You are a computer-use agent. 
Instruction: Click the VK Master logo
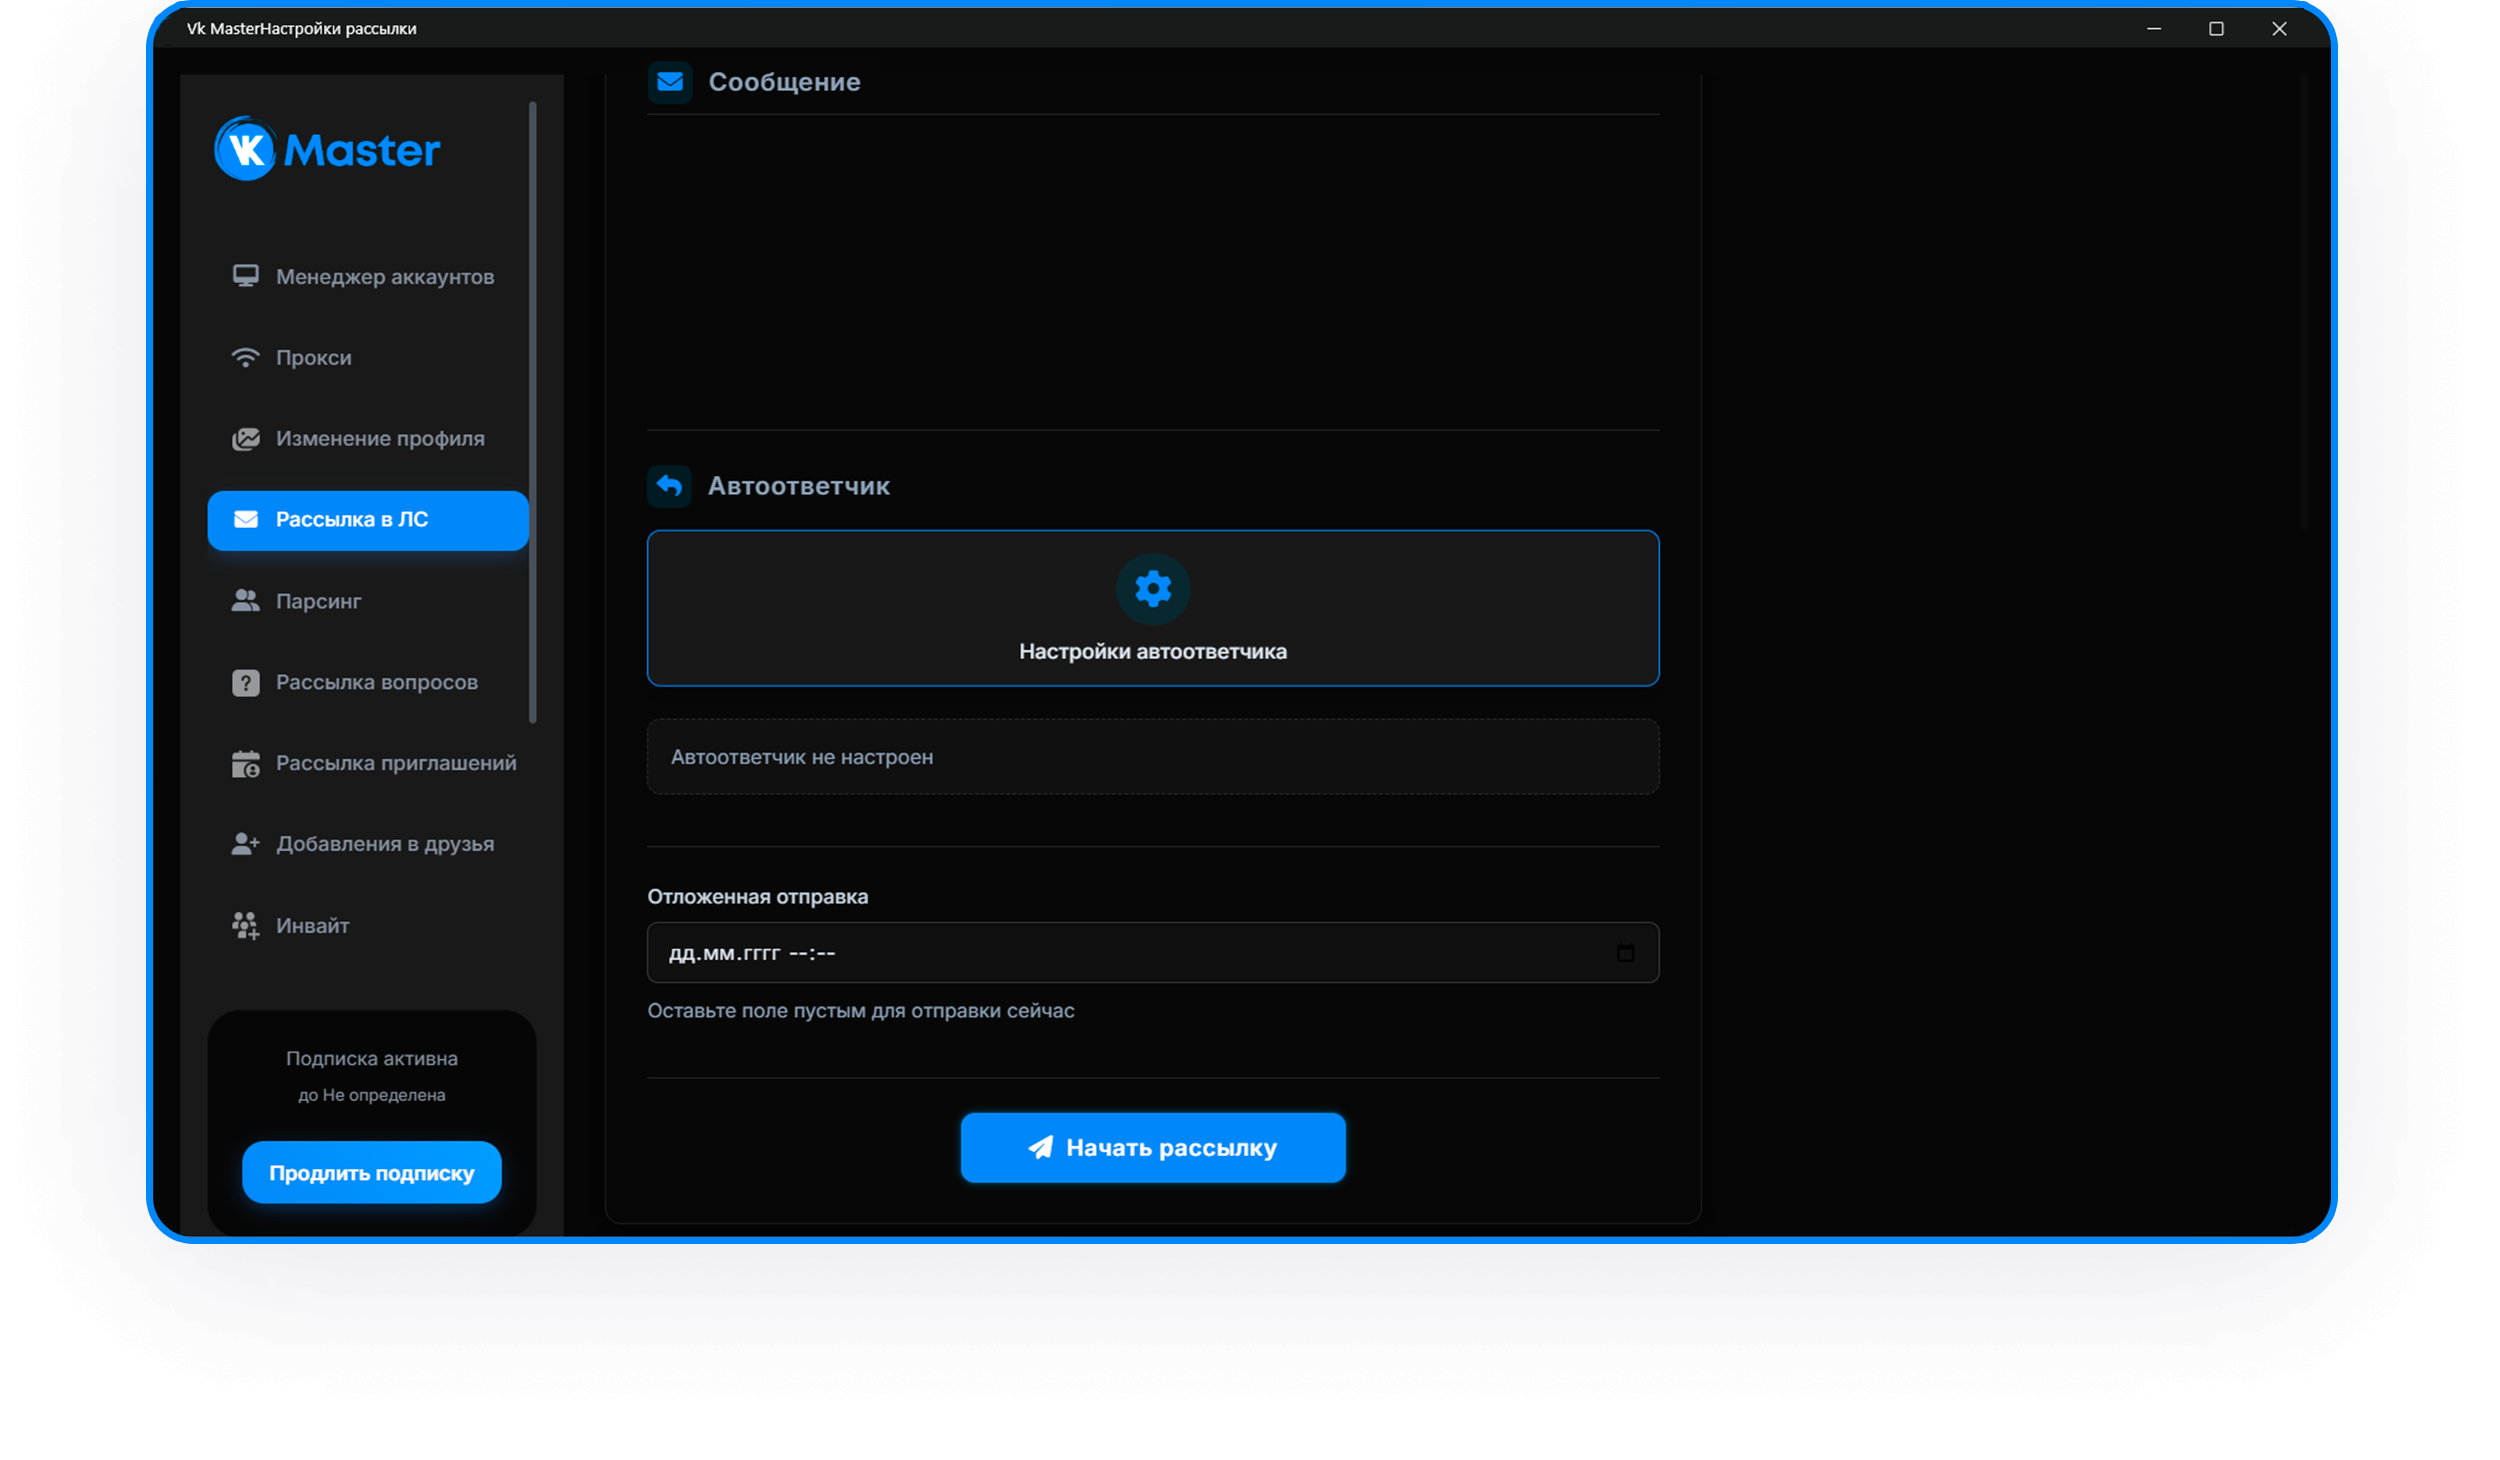pyautogui.click(x=326, y=148)
